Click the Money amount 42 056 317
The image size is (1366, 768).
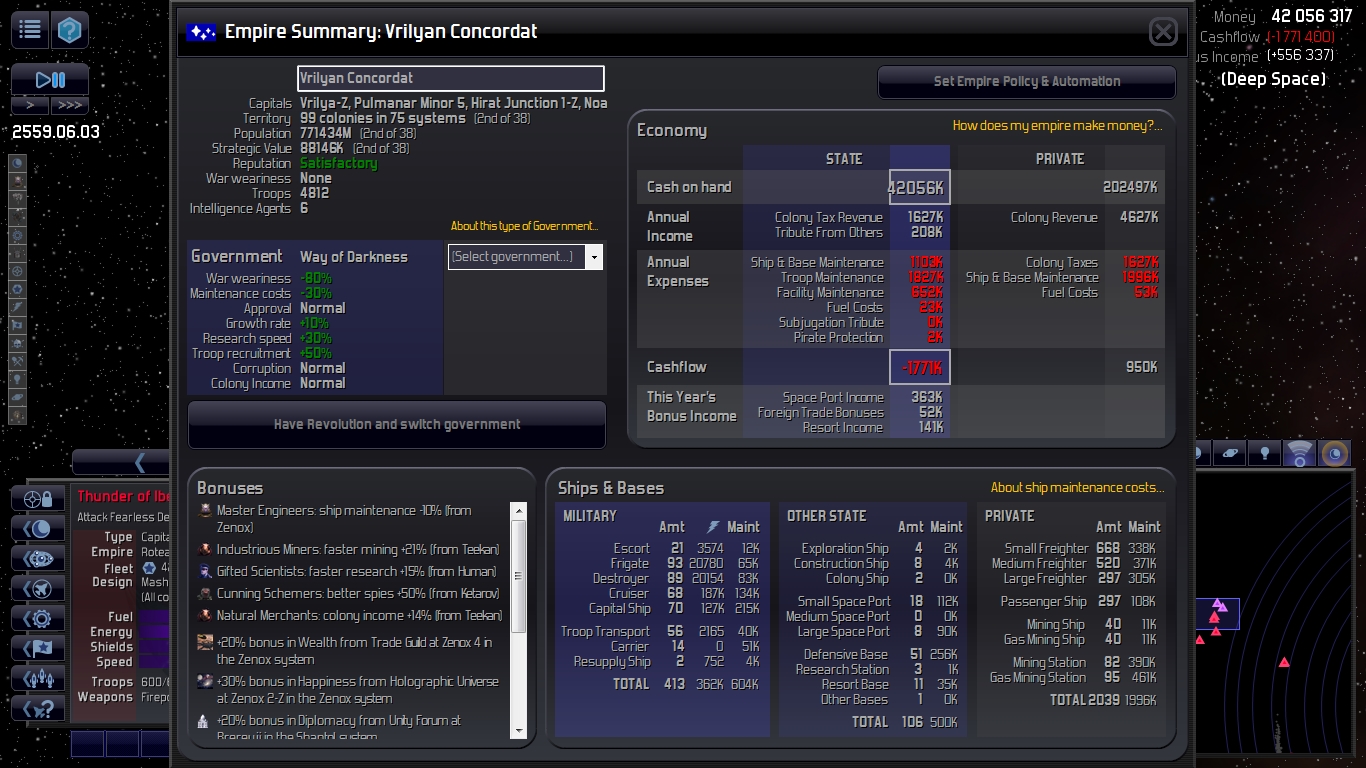point(1312,16)
